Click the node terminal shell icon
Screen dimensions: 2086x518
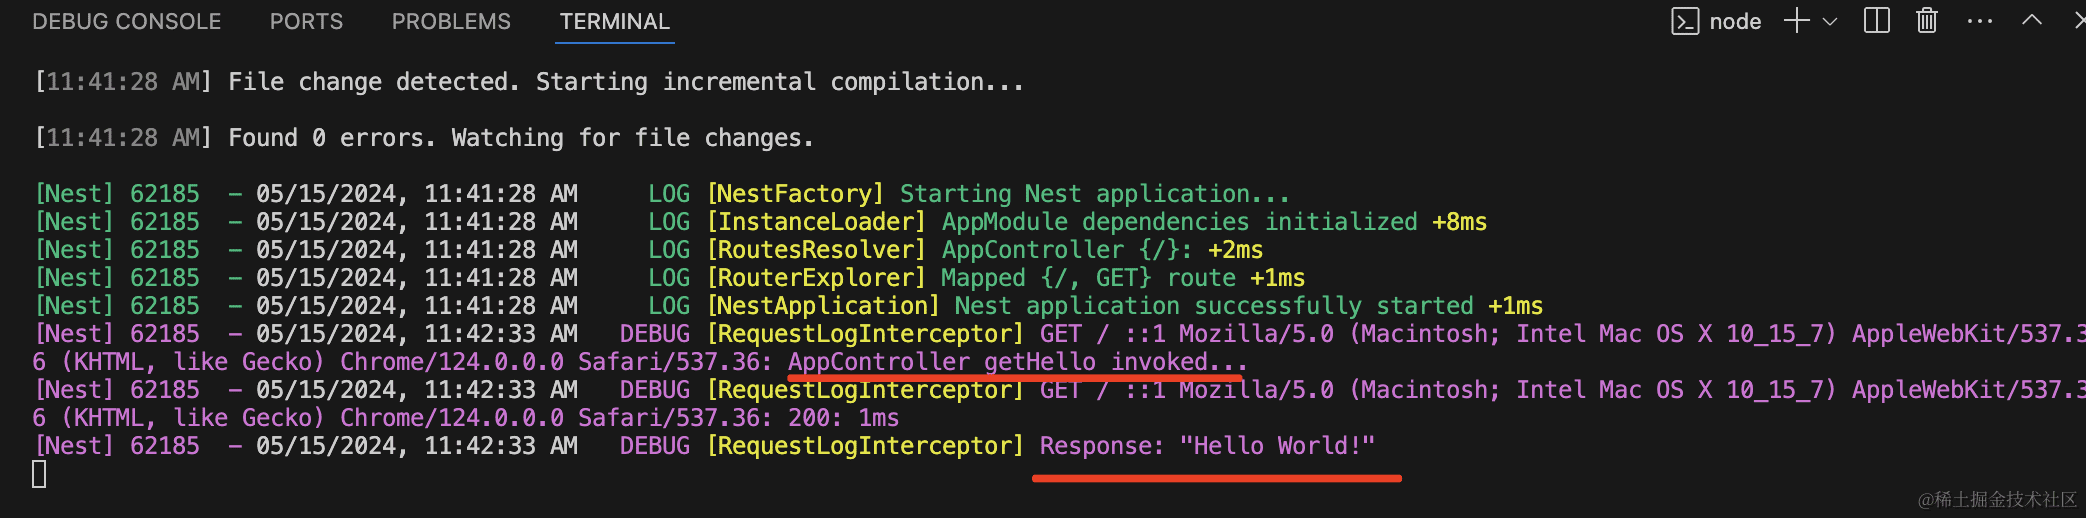click(x=1685, y=22)
